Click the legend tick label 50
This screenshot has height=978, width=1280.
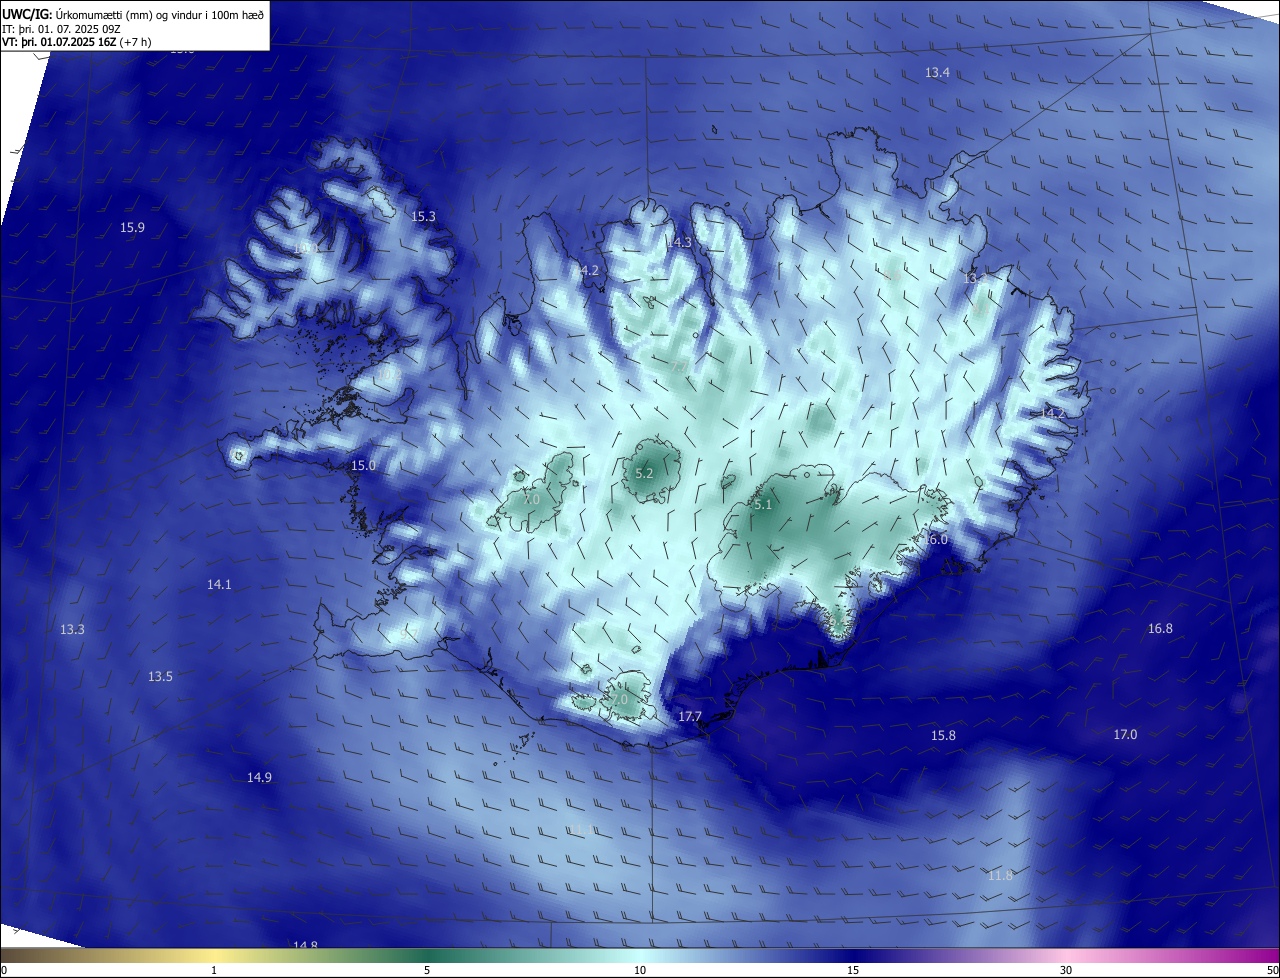(1272, 971)
